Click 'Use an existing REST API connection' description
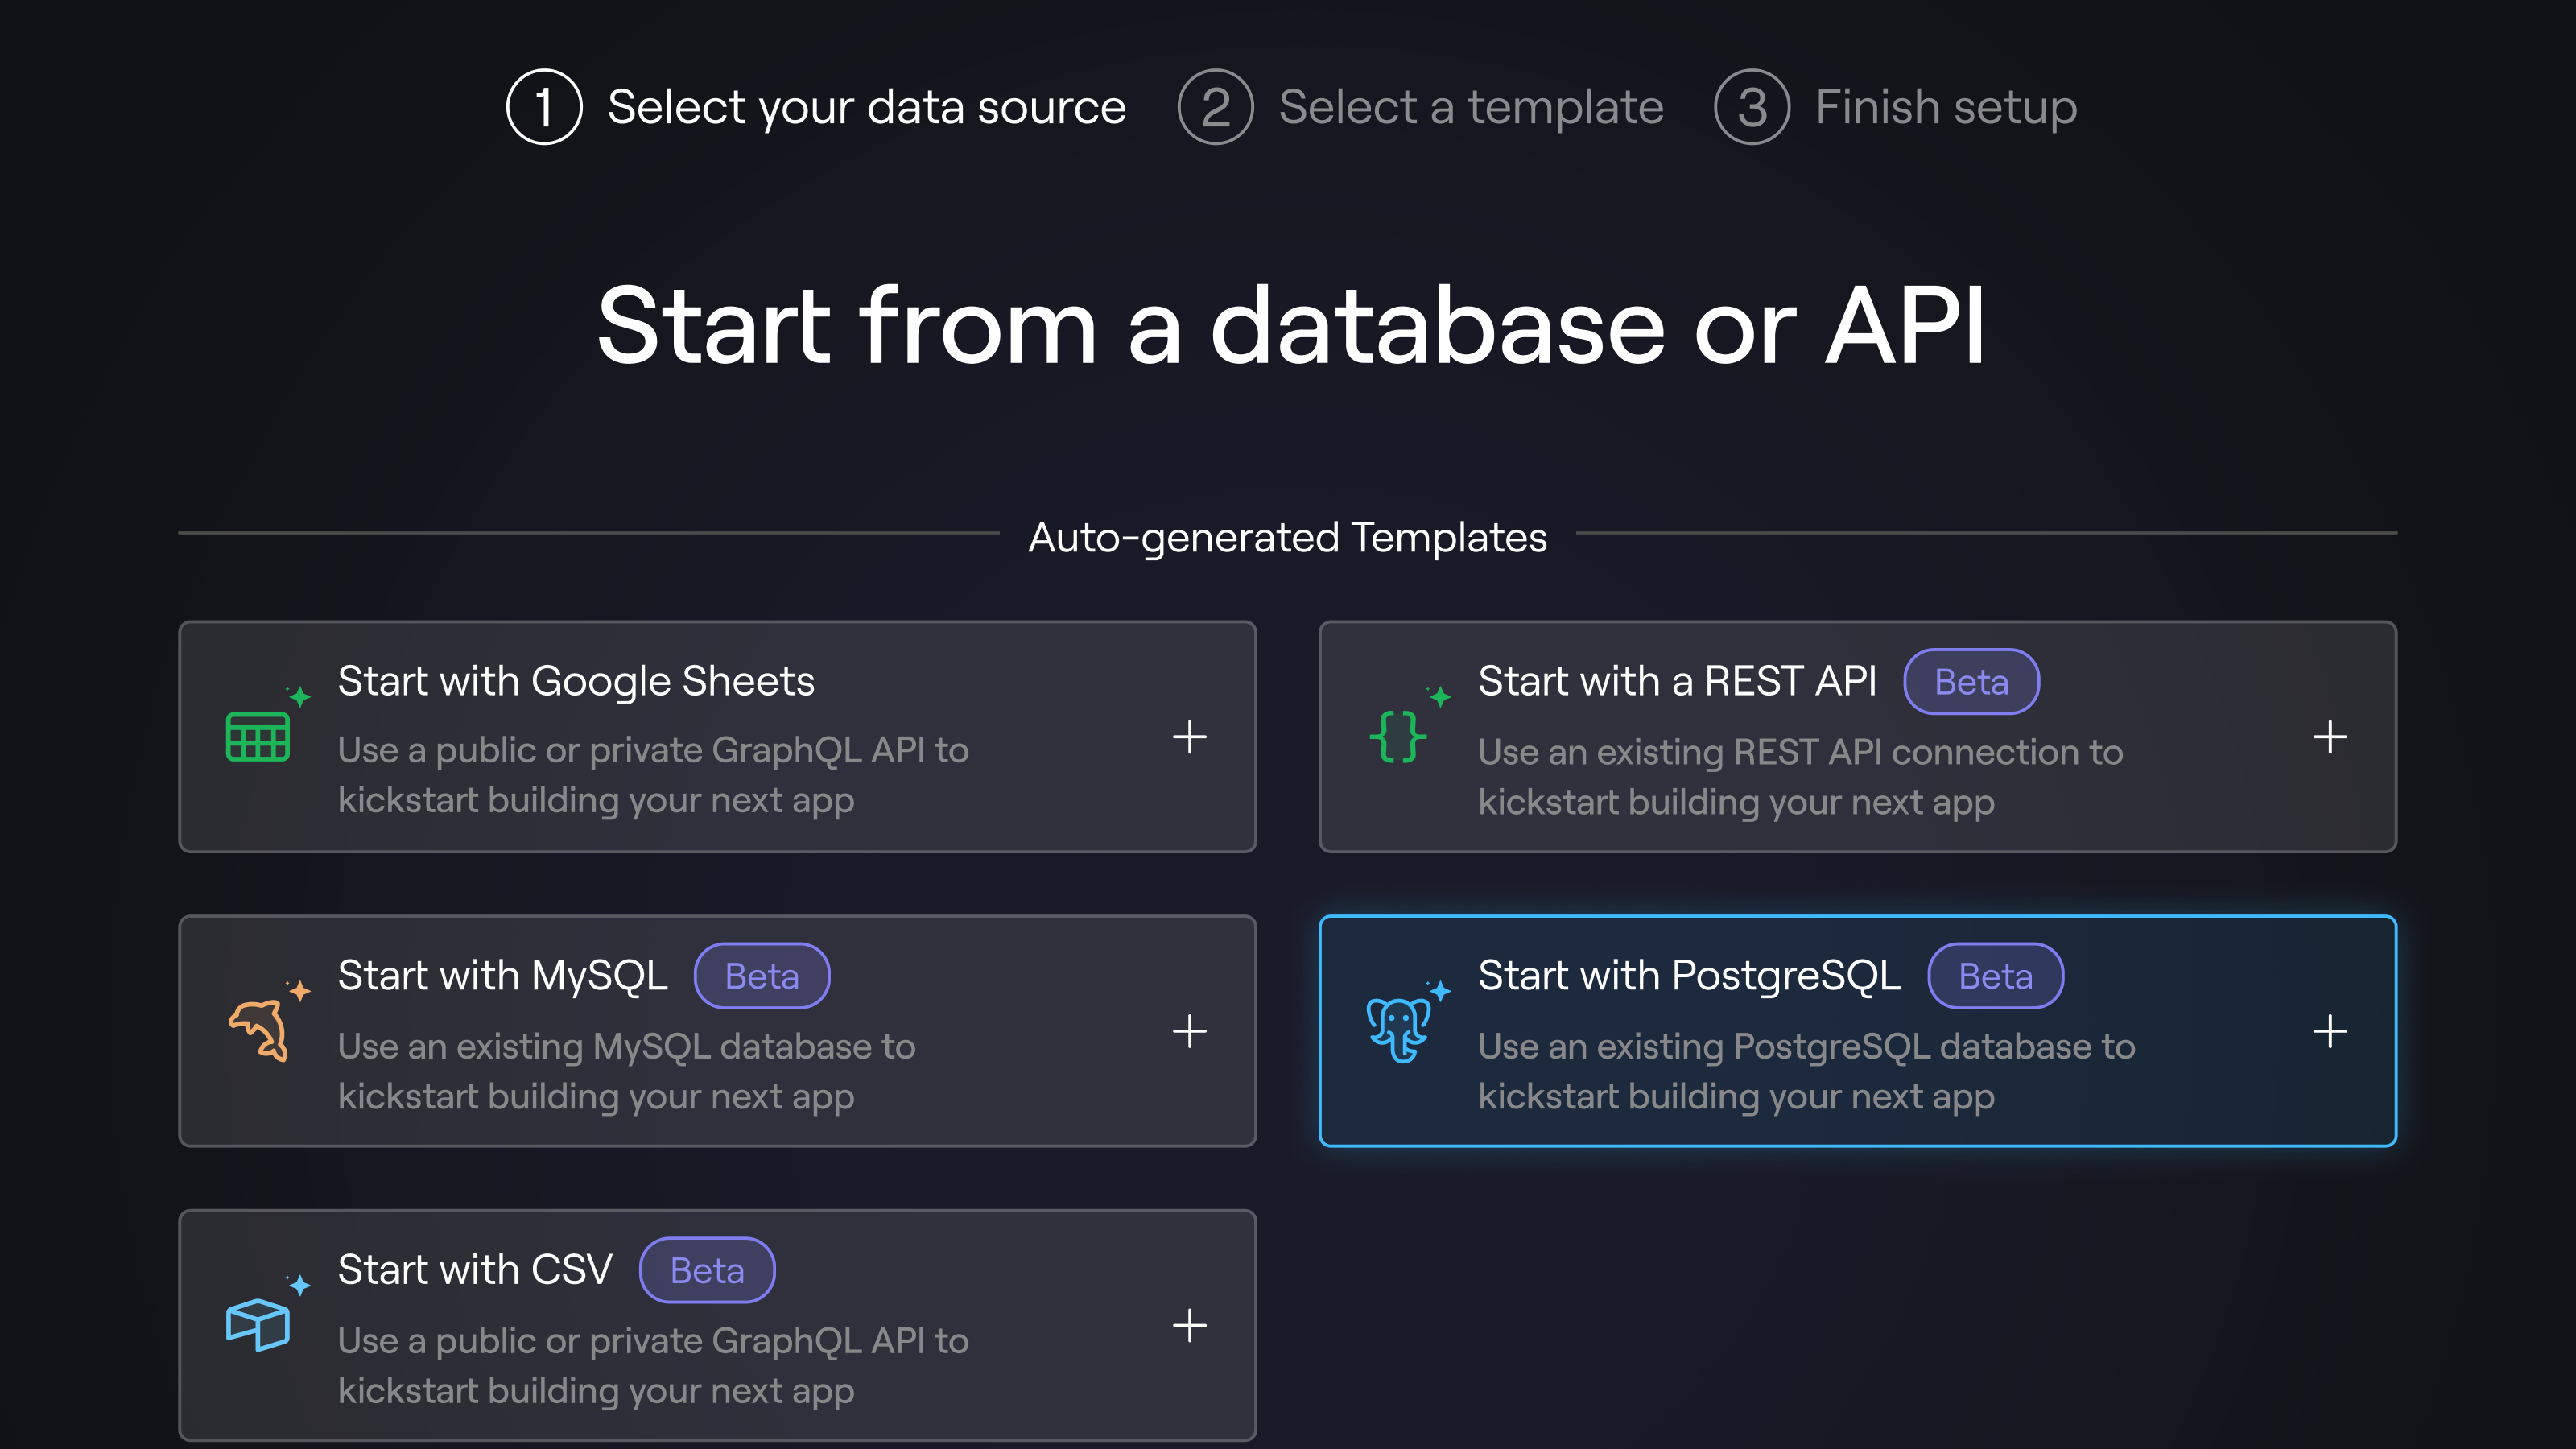 pos(1800,777)
